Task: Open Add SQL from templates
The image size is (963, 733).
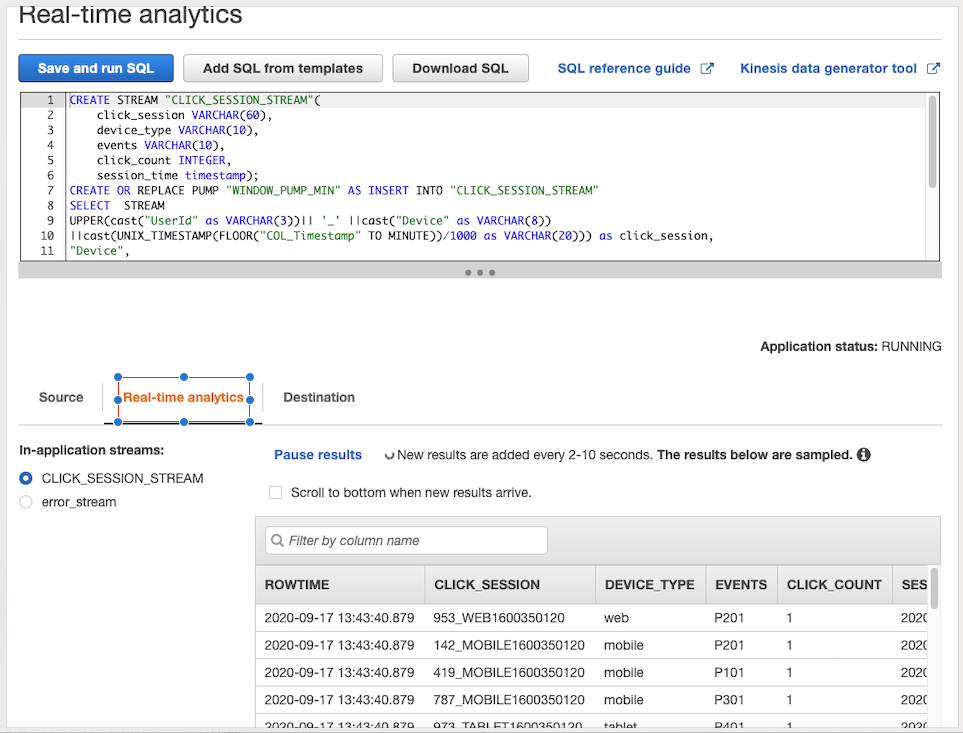Action: click(x=282, y=68)
